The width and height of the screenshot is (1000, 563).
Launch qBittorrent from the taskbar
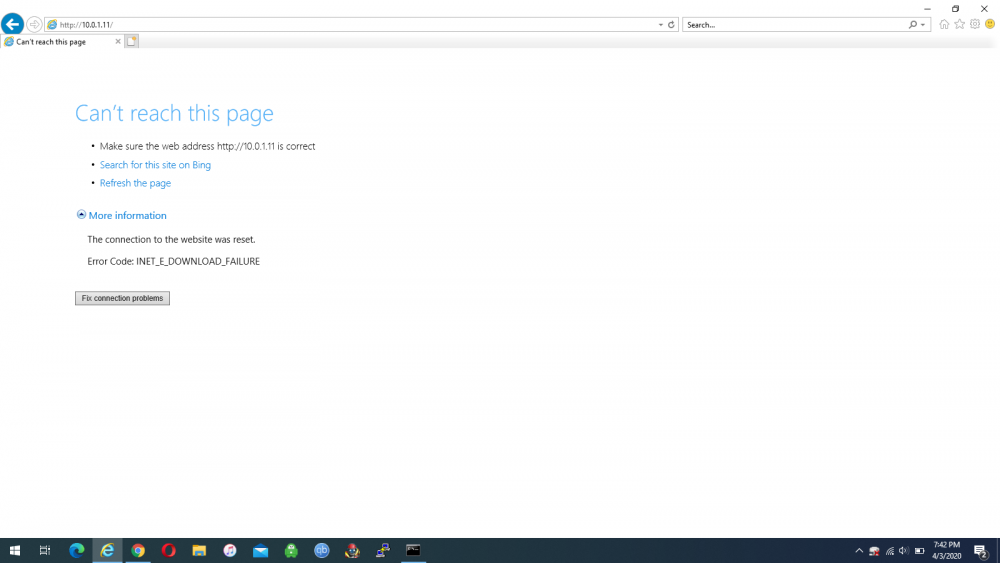(321, 550)
